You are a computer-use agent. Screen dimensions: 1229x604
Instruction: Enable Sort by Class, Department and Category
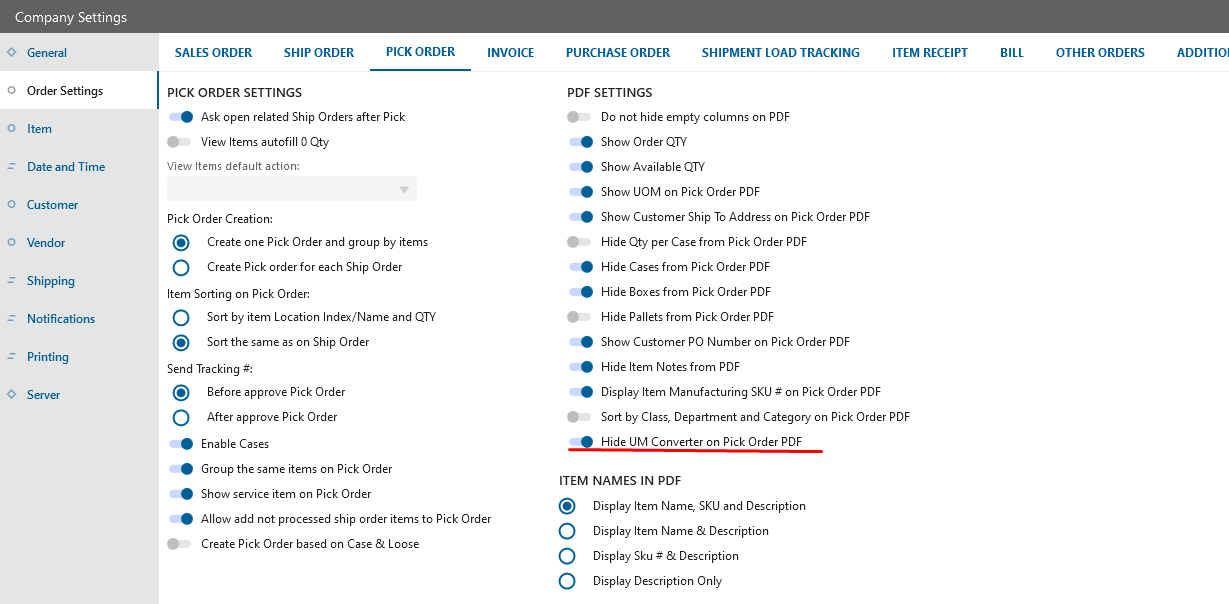(x=580, y=417)
